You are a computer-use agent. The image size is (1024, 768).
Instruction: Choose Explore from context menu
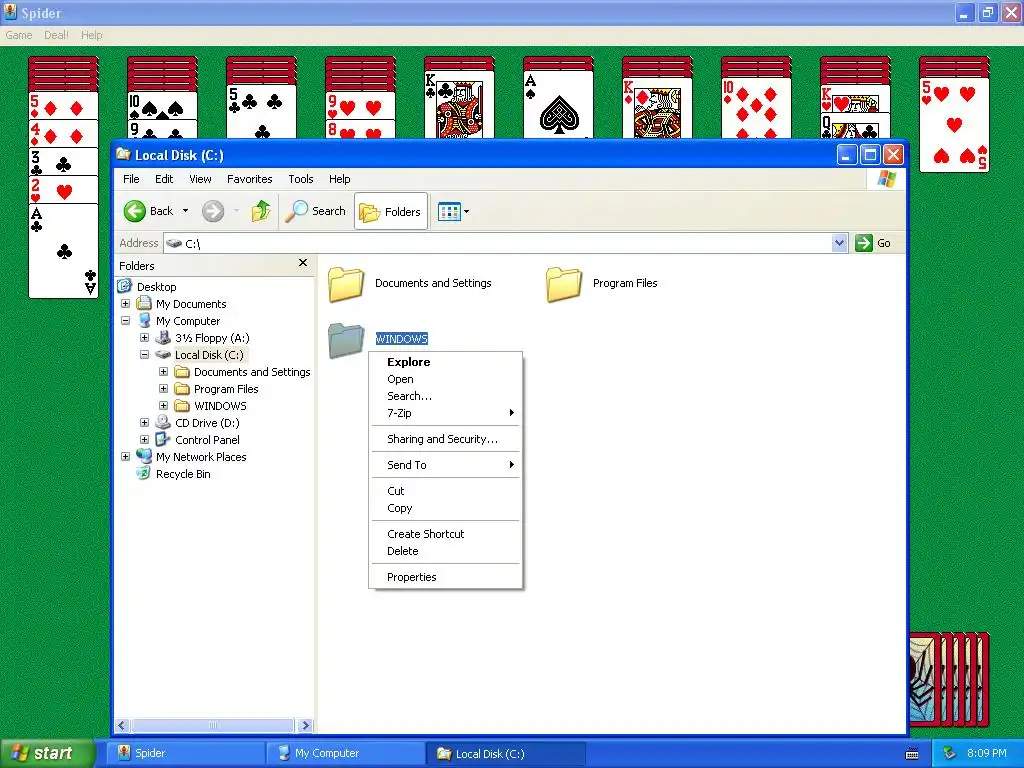446,362
